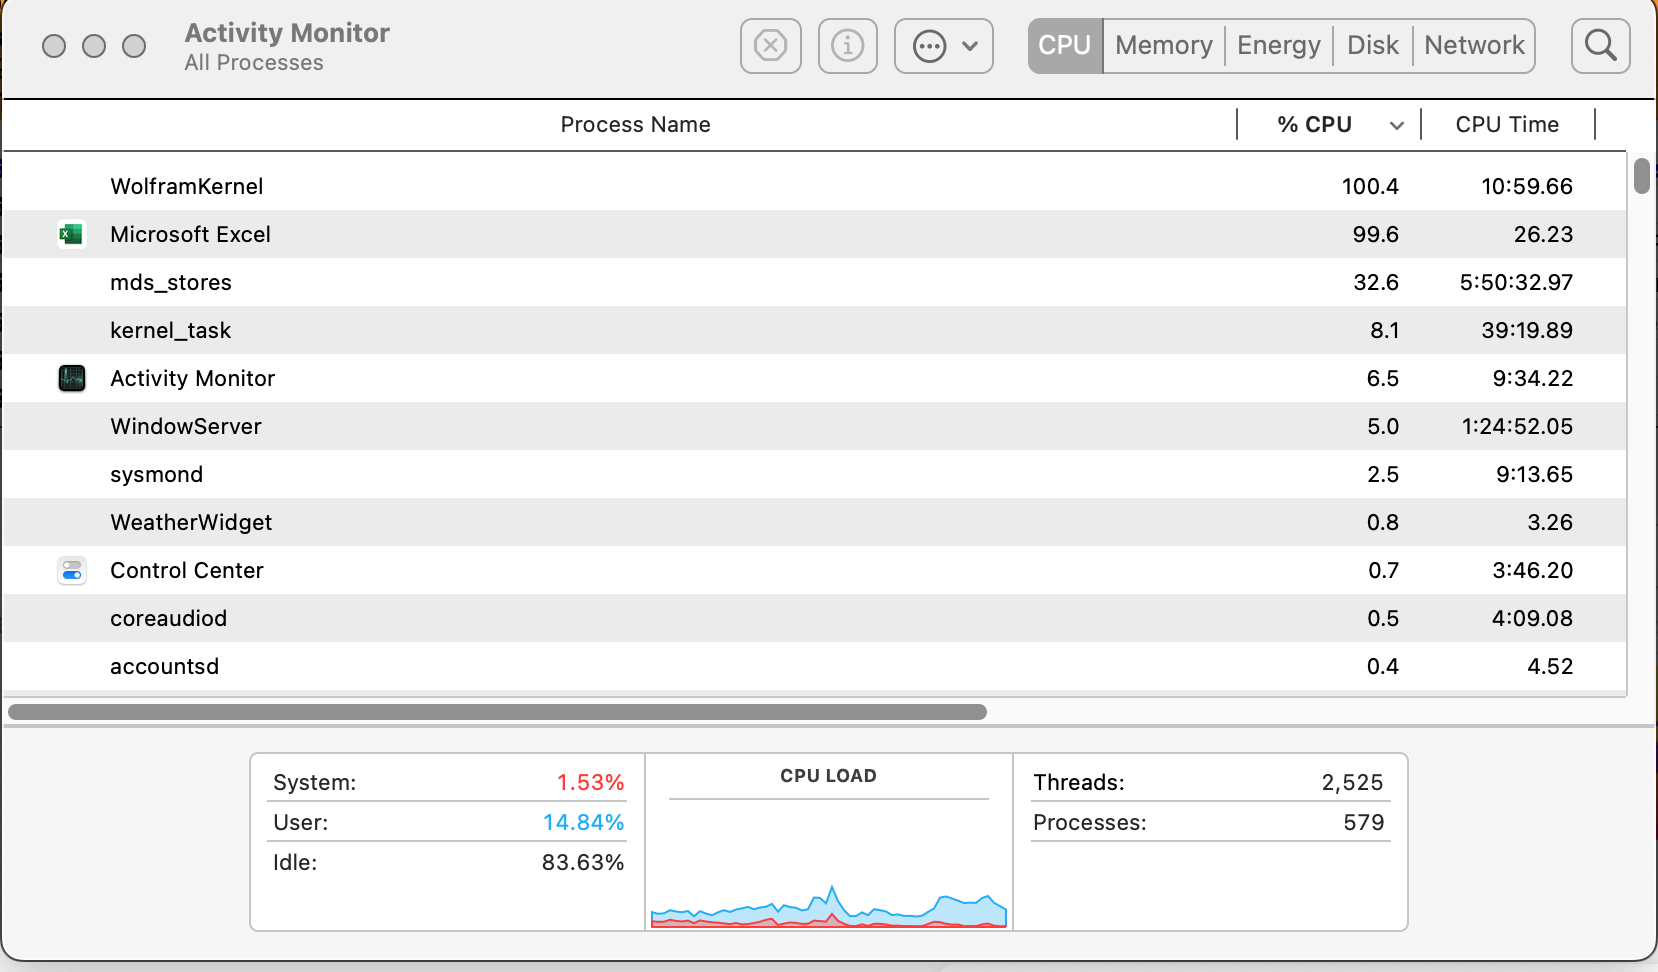
Task: Click the vertical scrollbar thumb of process list
Action: tap(1642, 175)
